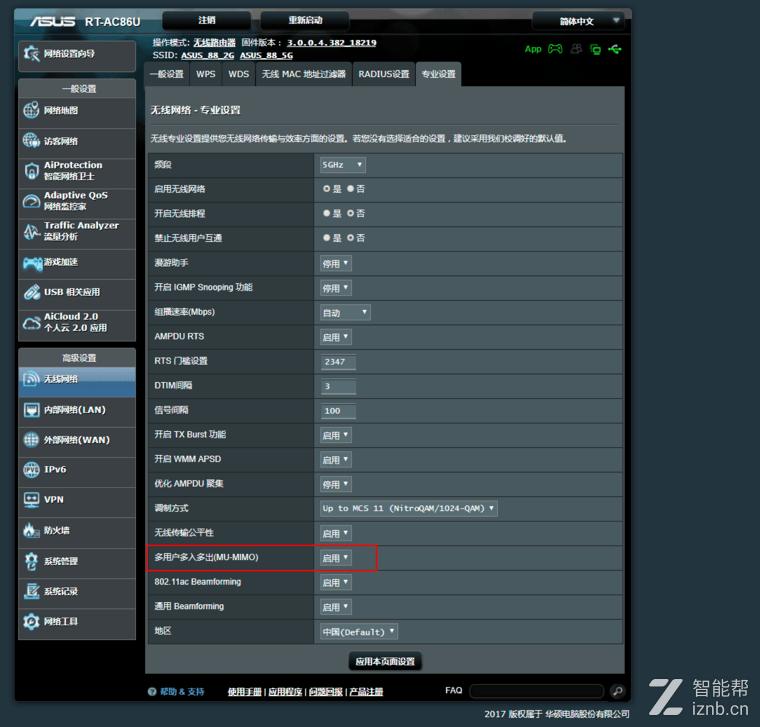
Task: Click the USB status icon in header
Action: tap(614, 49)
